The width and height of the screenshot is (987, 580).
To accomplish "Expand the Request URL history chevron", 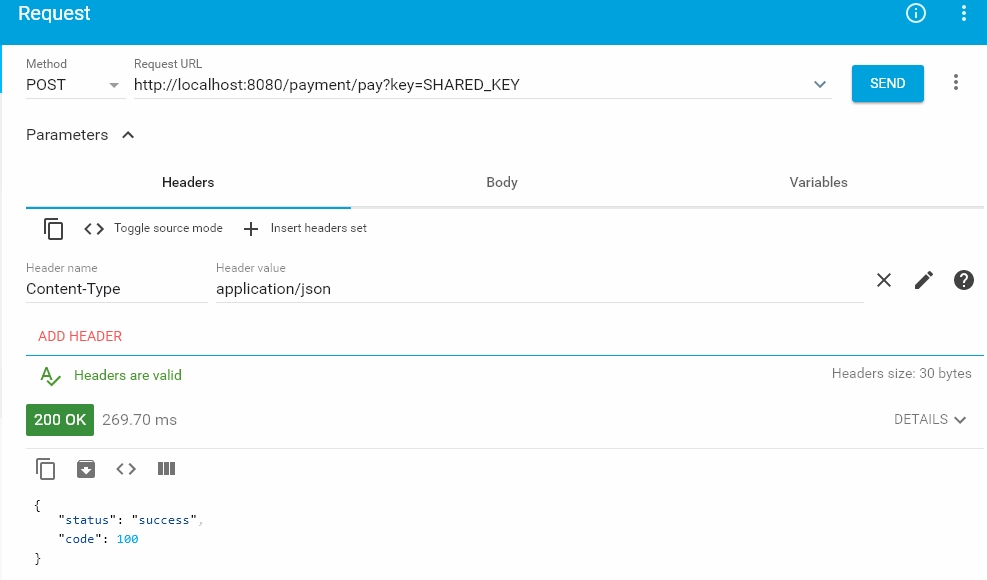I will tap(820, 84).
